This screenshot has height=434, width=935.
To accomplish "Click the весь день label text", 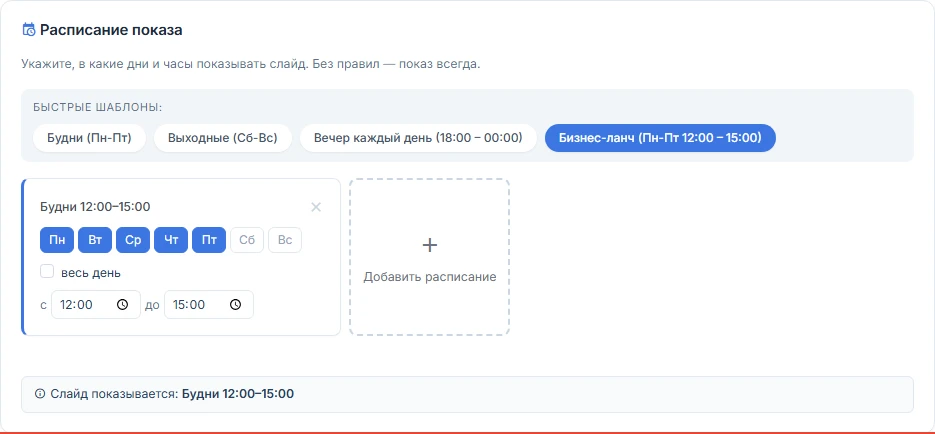I will pyautogui.click(x=91, y=273).
